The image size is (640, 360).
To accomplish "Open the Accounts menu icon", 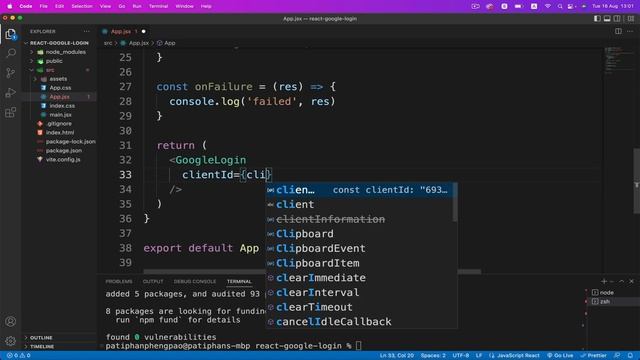I will pos(11,321).
